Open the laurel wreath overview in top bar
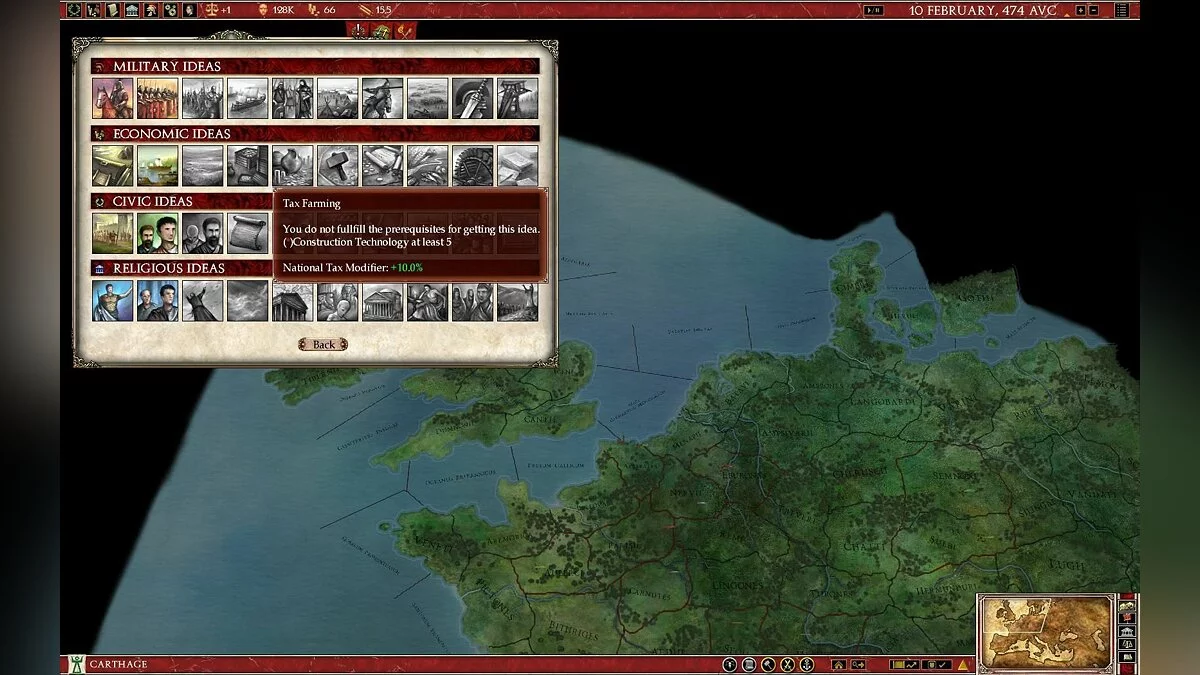The width and height of the screenshot is (1200, 675). point(75,10)
